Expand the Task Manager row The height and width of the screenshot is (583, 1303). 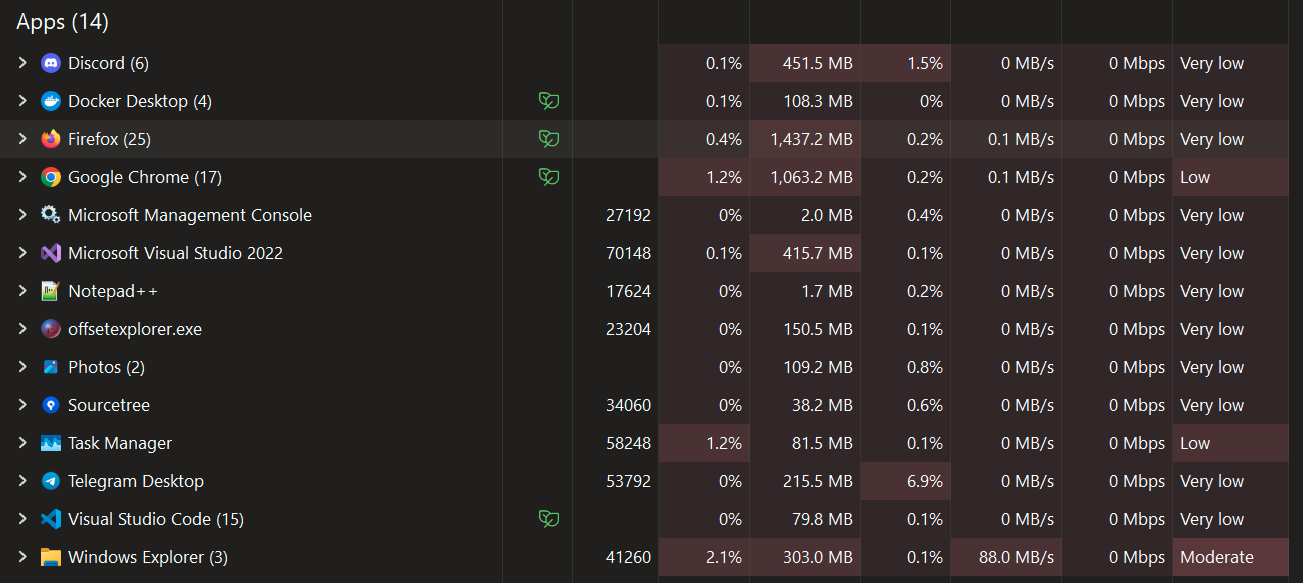[x=22, y=443]
